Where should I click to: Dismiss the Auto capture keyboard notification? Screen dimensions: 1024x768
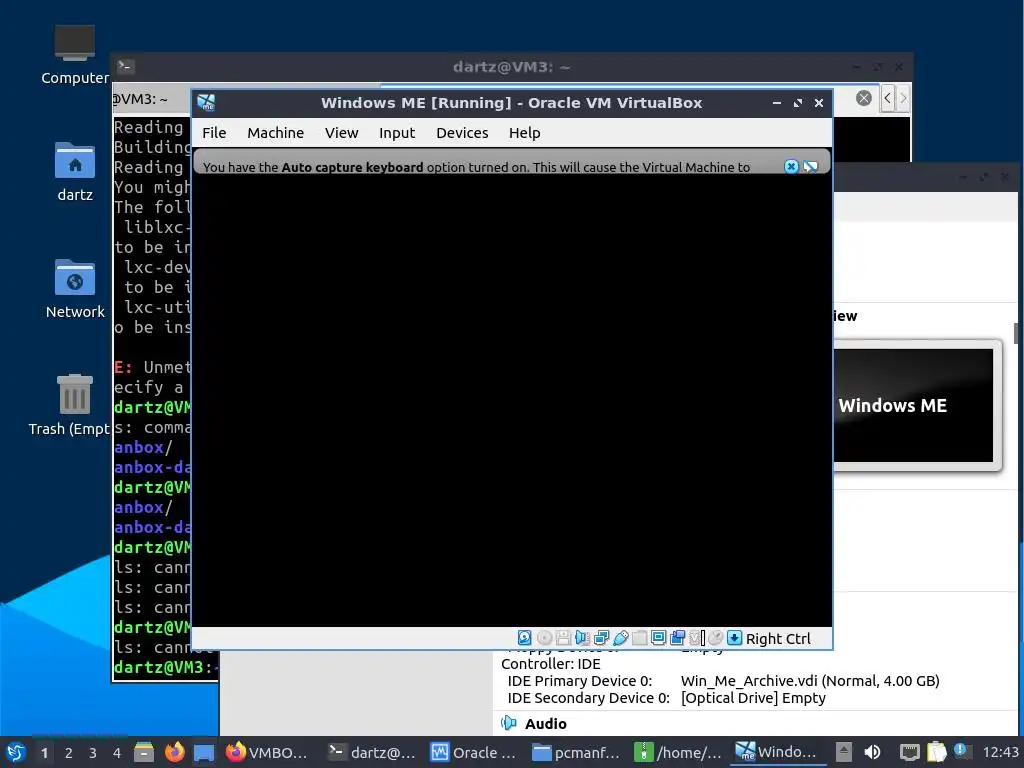(791, 167)
